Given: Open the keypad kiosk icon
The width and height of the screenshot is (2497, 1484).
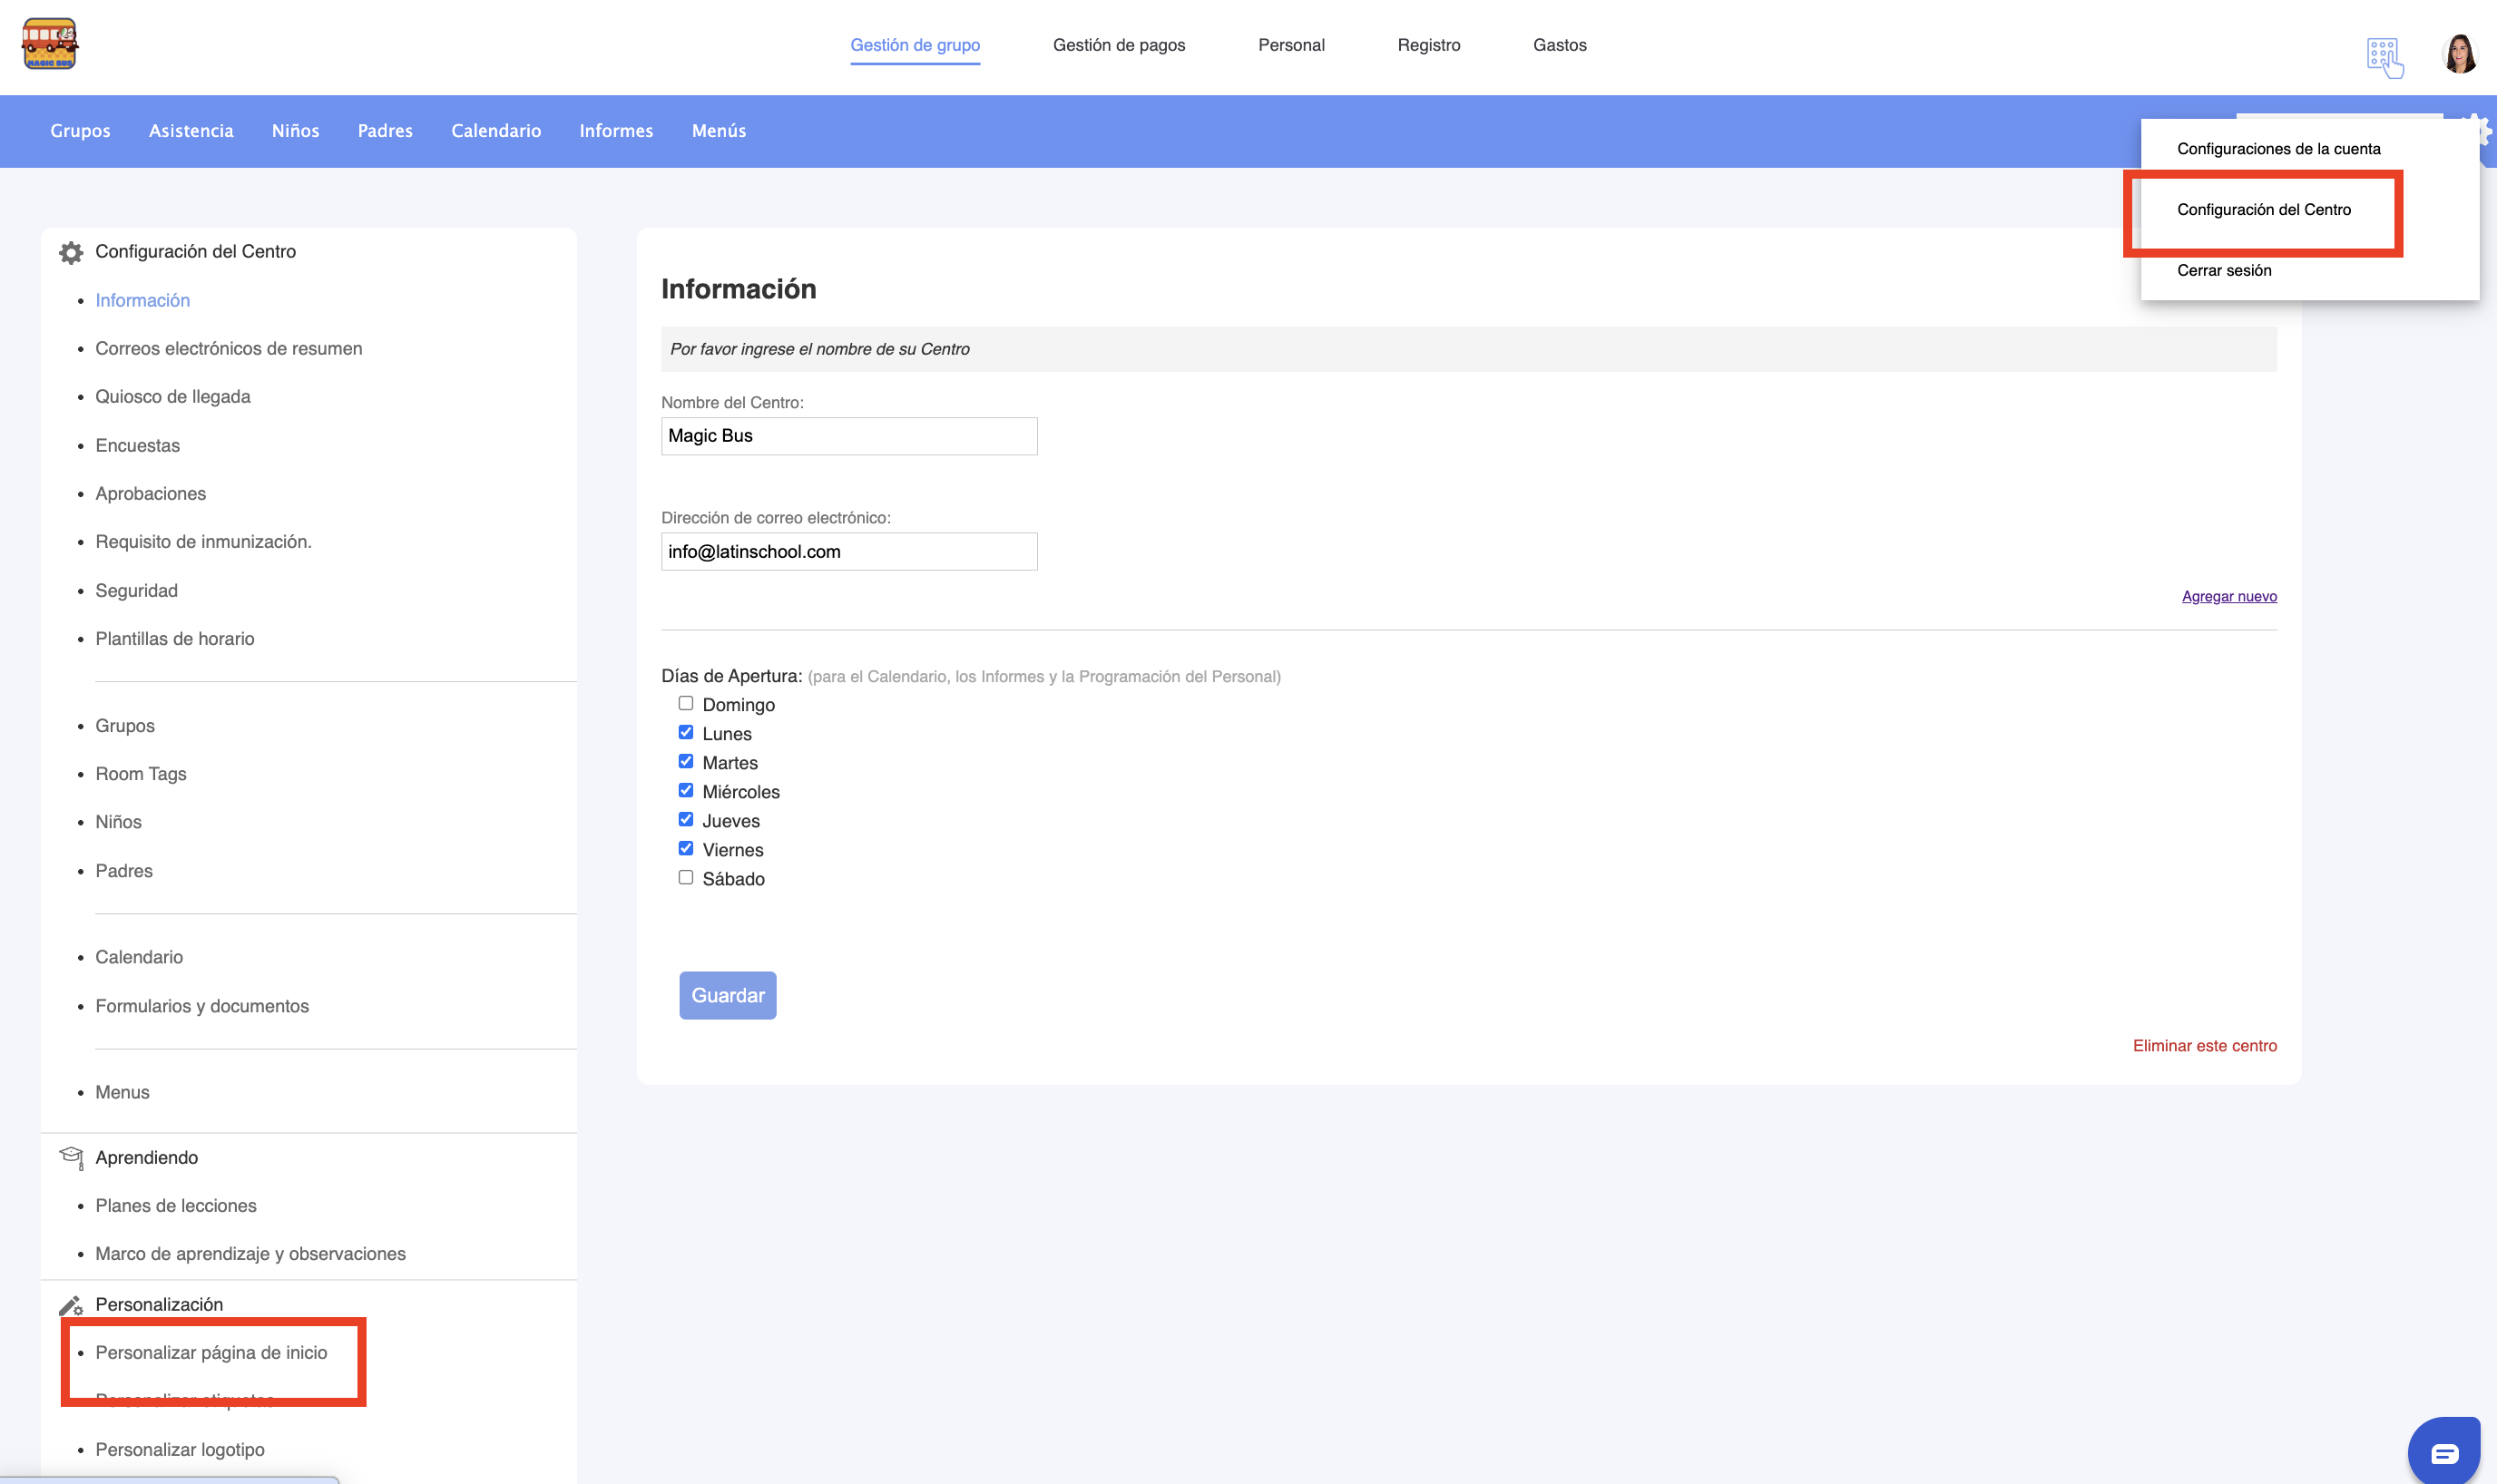Looking at the screenshot, I should coord(2384,57).
